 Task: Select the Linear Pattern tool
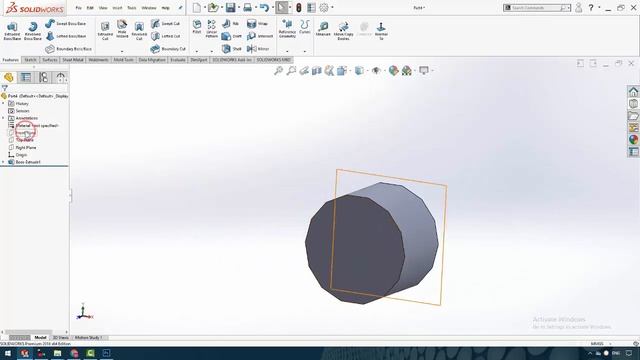pos(211,29)
